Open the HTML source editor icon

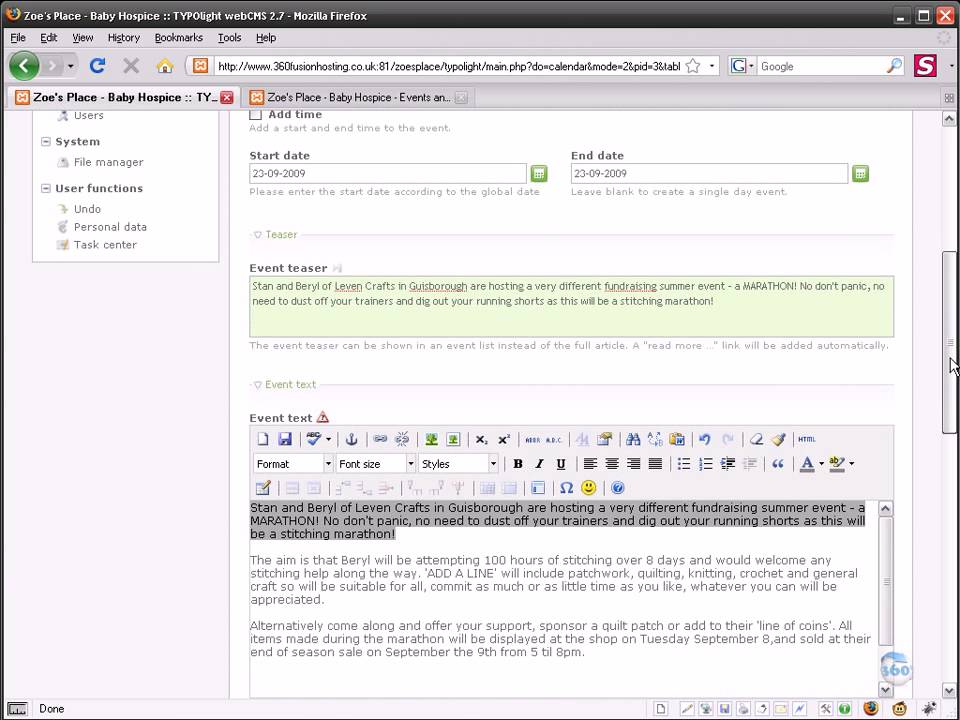pos(807,439)
